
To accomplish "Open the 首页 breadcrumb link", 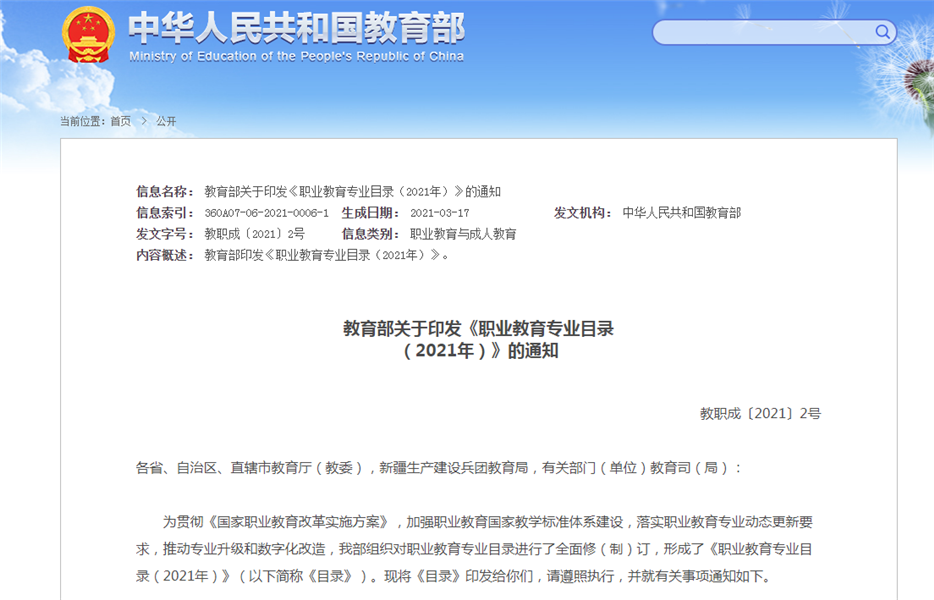I will [120, 121].
